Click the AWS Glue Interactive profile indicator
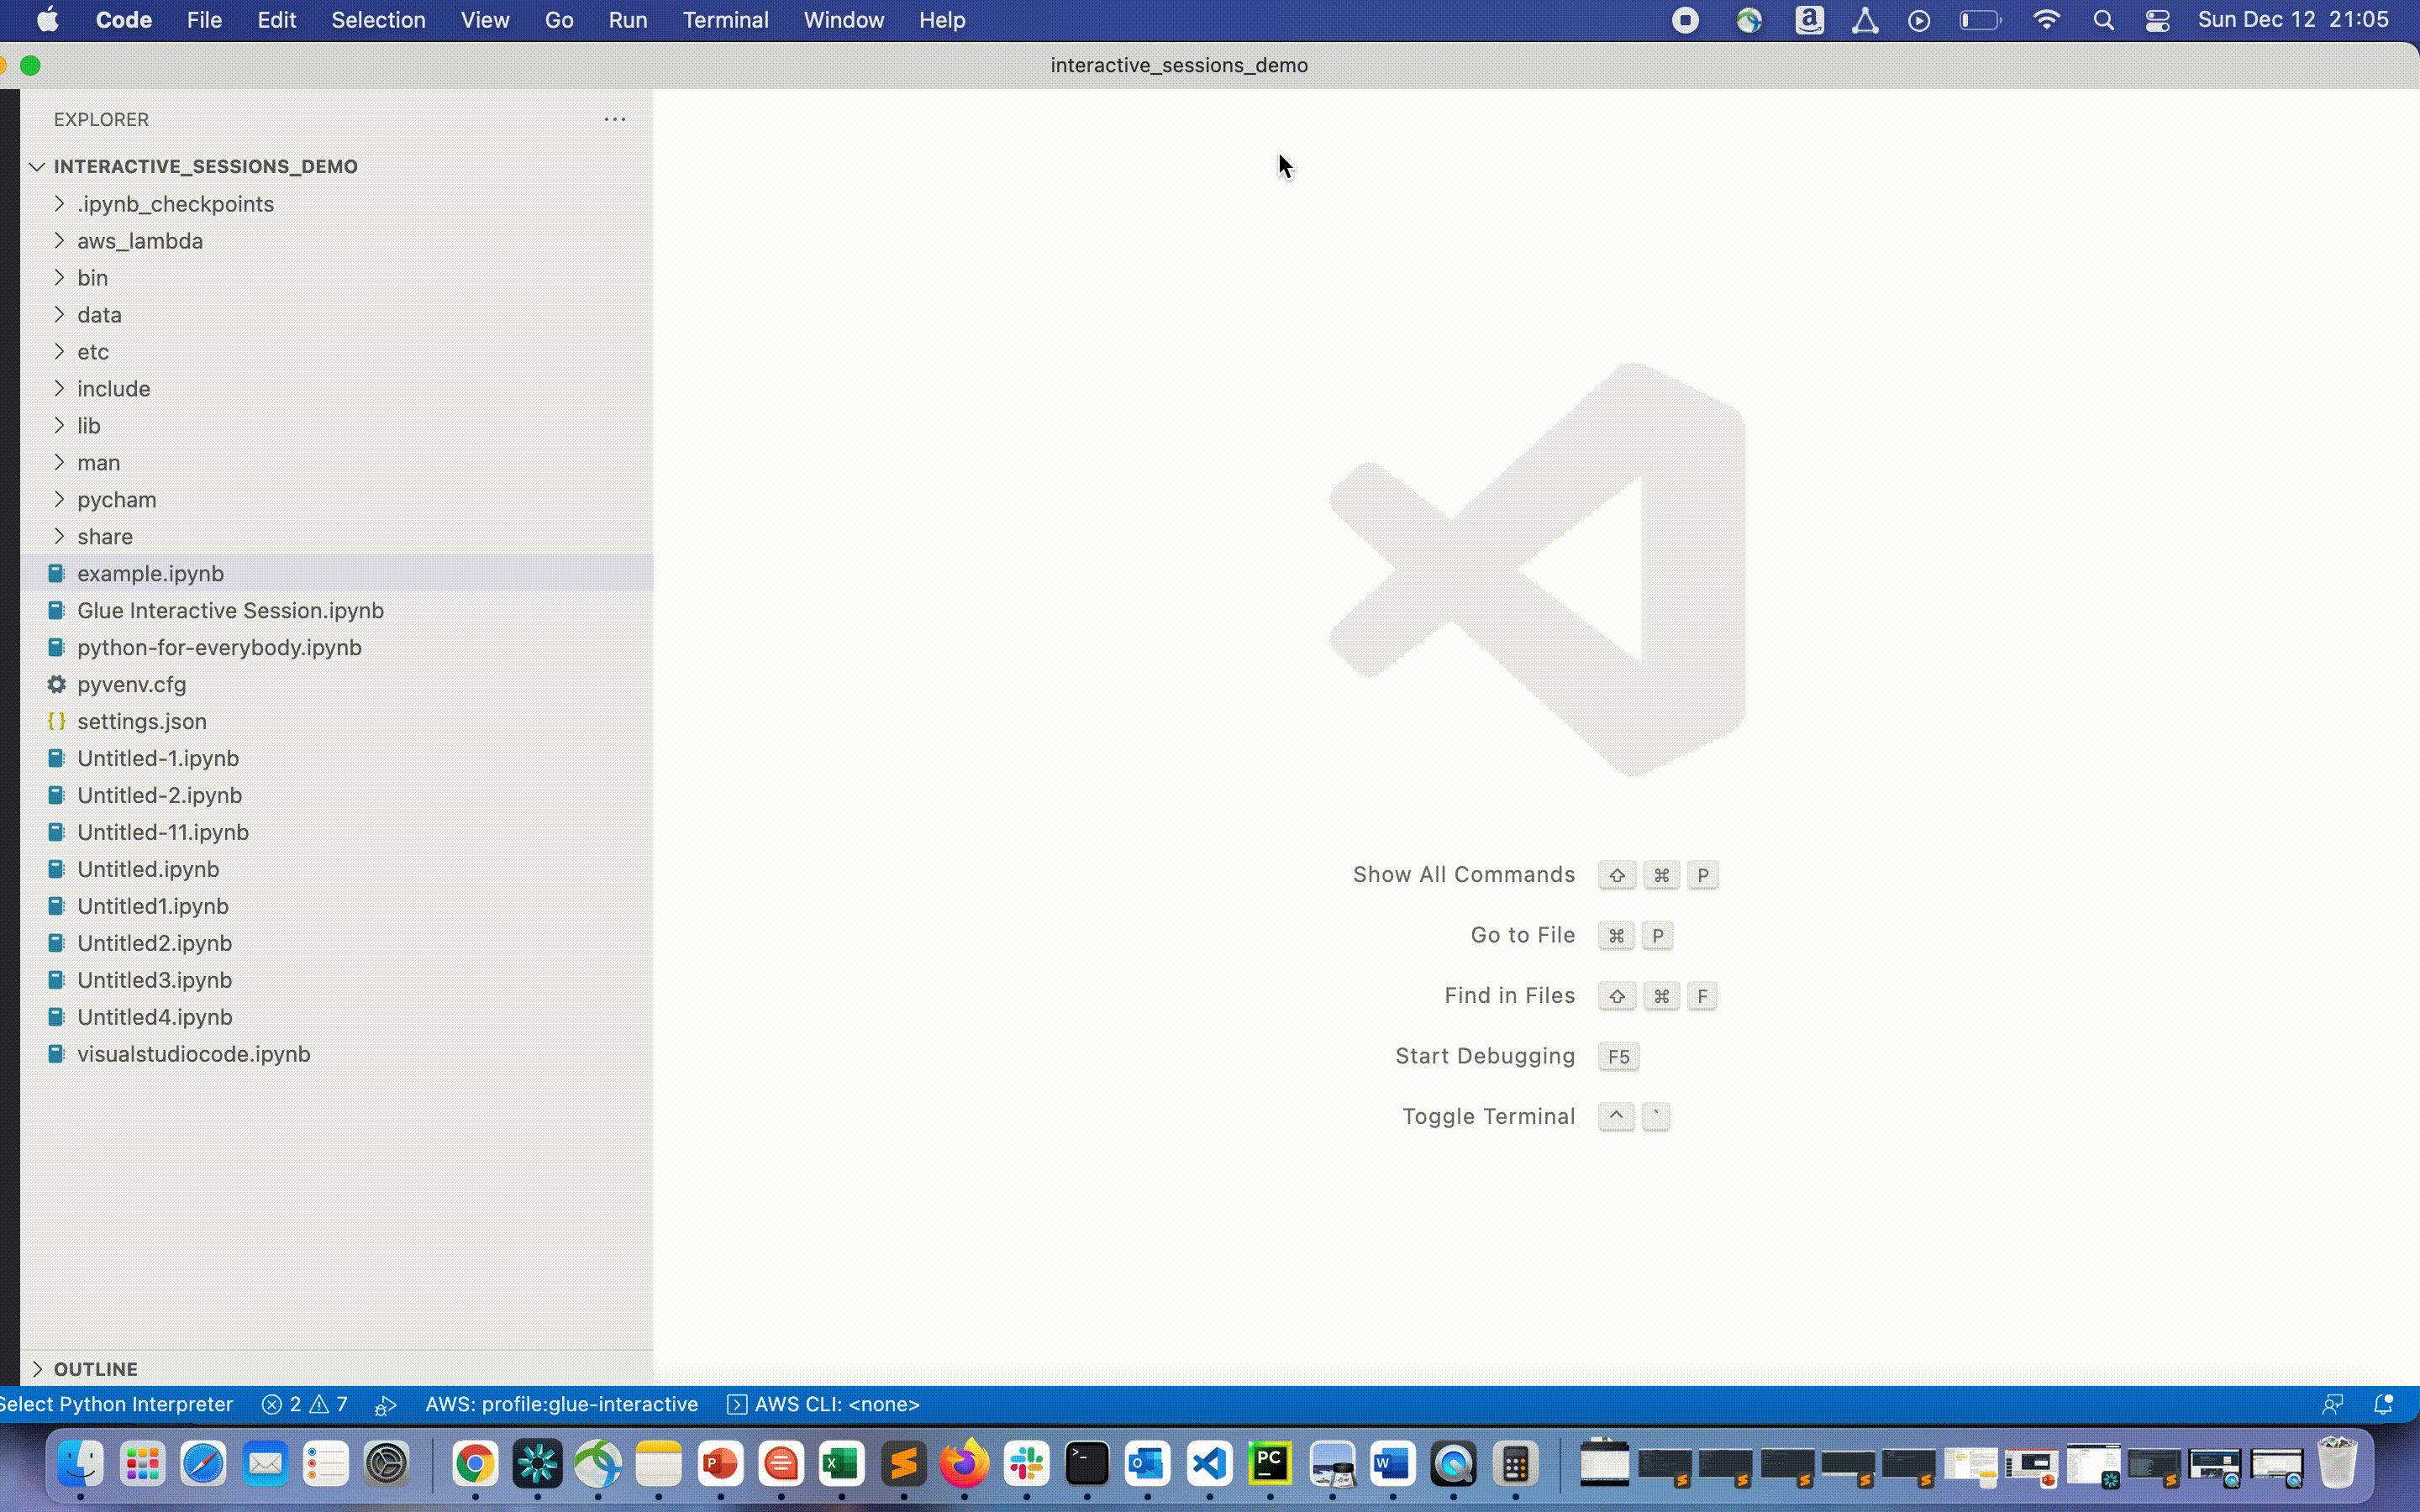2420x1512 pixels. click(x=561, y=1404)
